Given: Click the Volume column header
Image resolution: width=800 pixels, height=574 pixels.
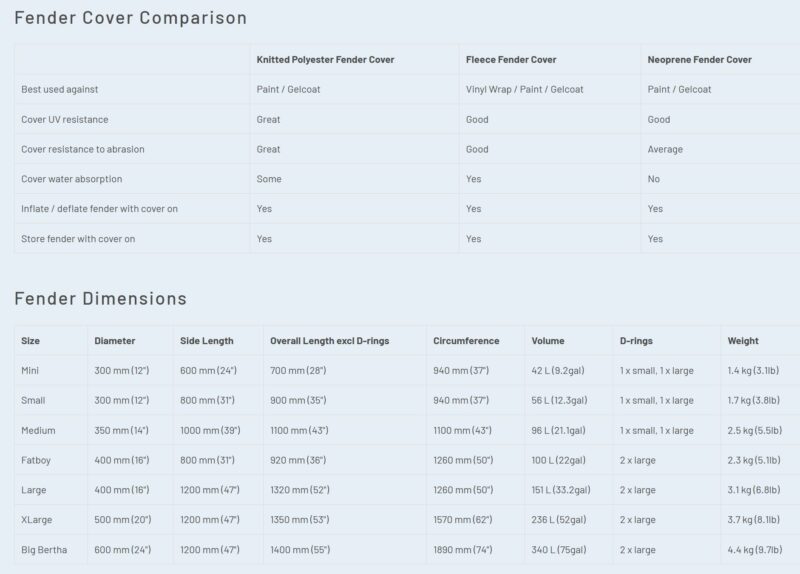Looking at the screenshot, I should click(x=548, y=341).
